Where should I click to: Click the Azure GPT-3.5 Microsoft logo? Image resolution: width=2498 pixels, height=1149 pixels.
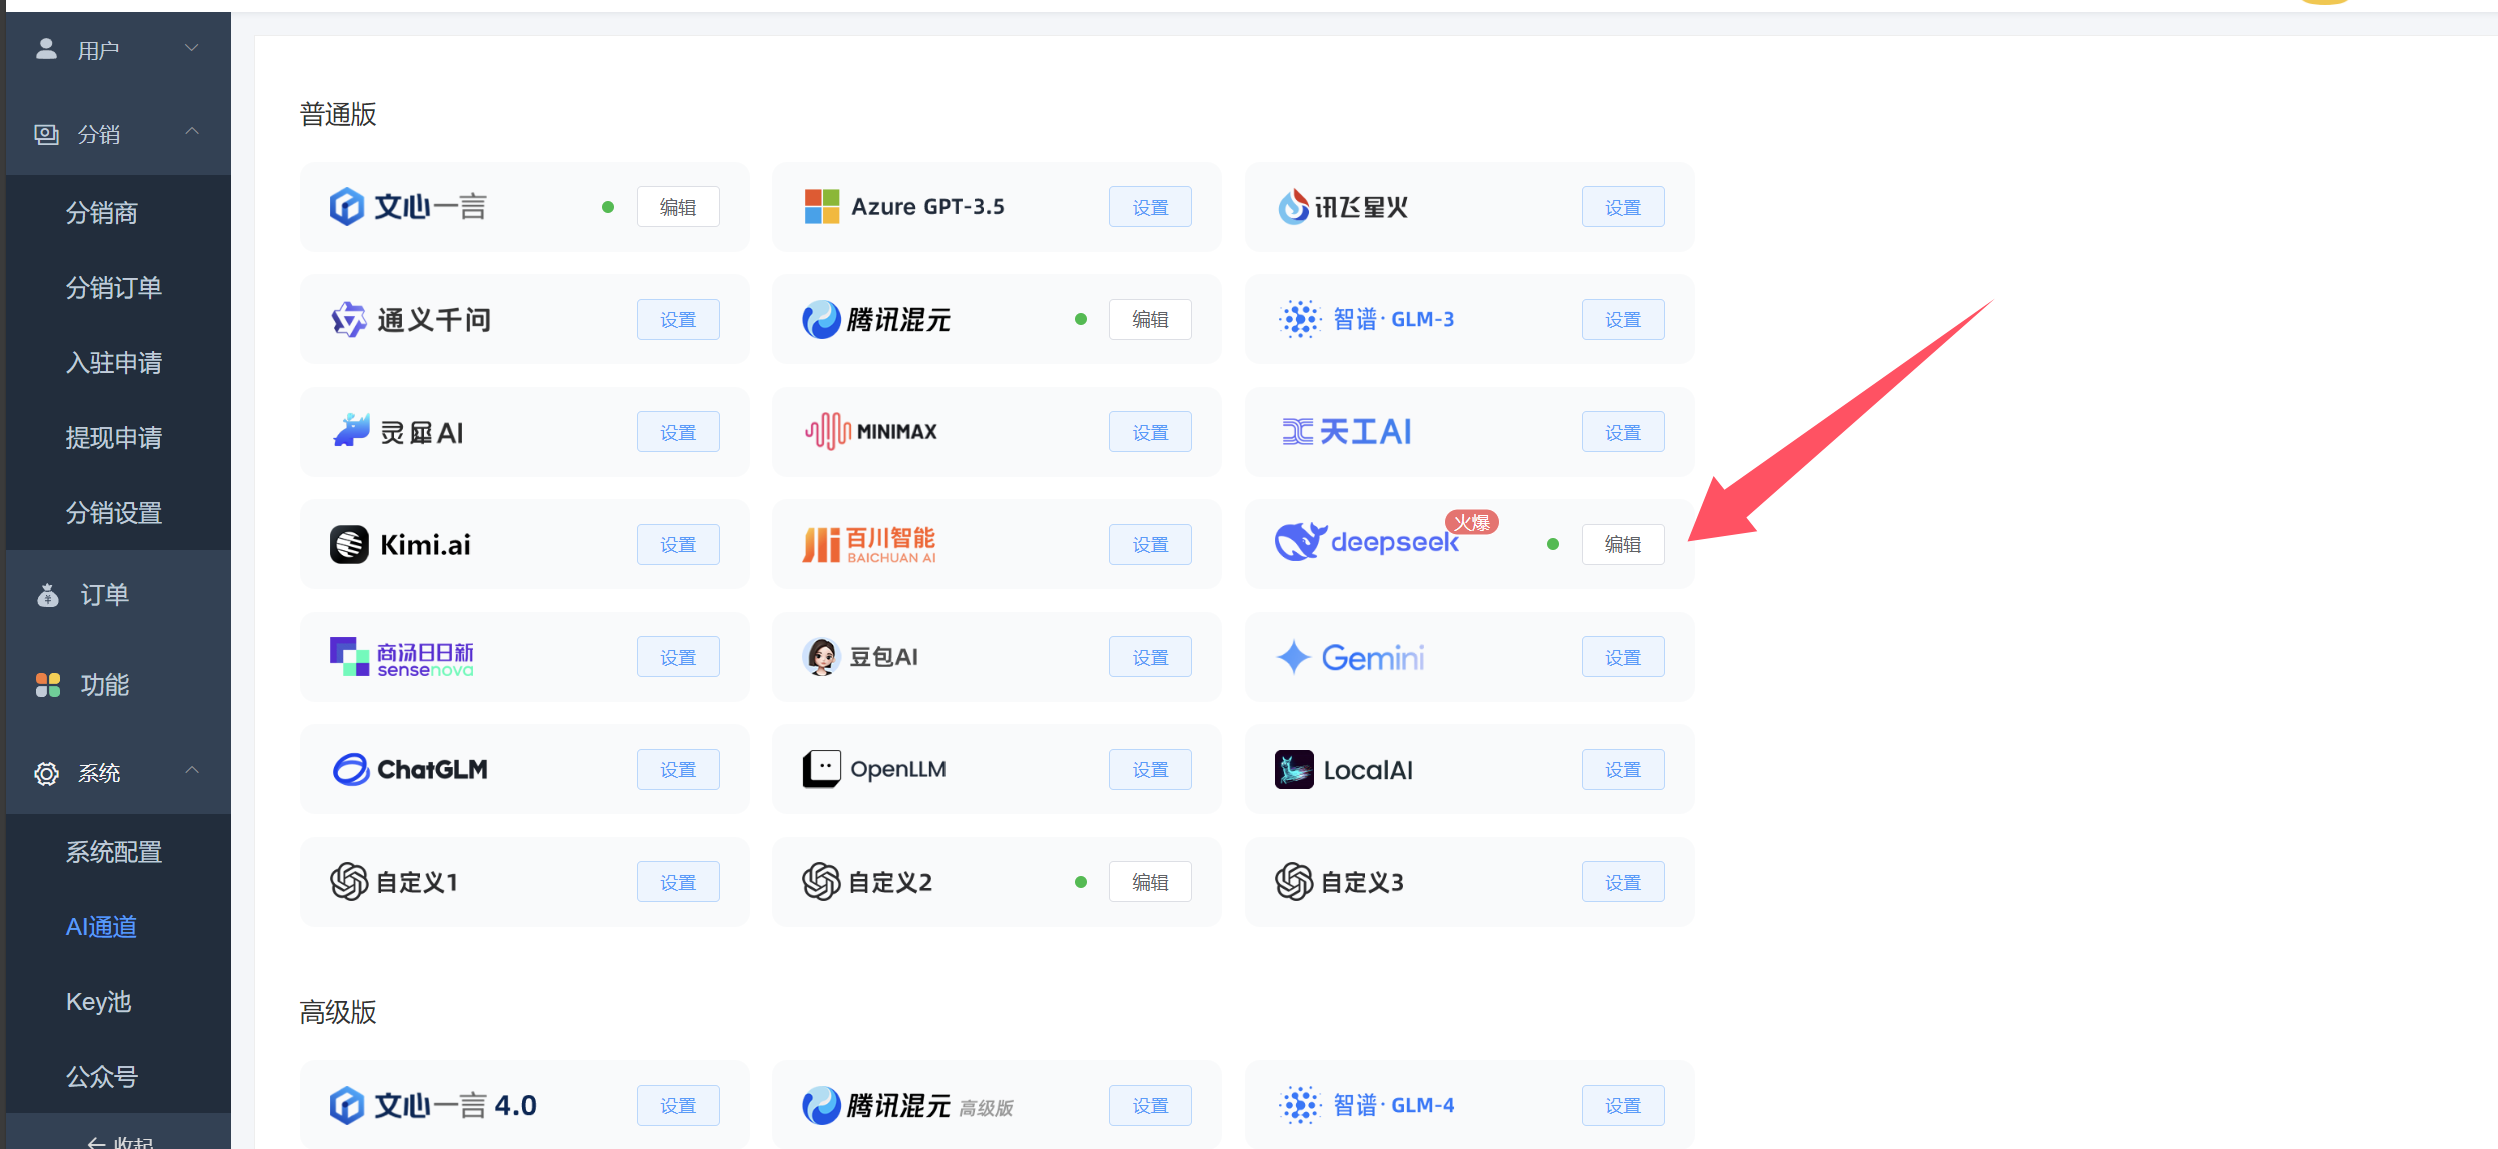[822, 207]
